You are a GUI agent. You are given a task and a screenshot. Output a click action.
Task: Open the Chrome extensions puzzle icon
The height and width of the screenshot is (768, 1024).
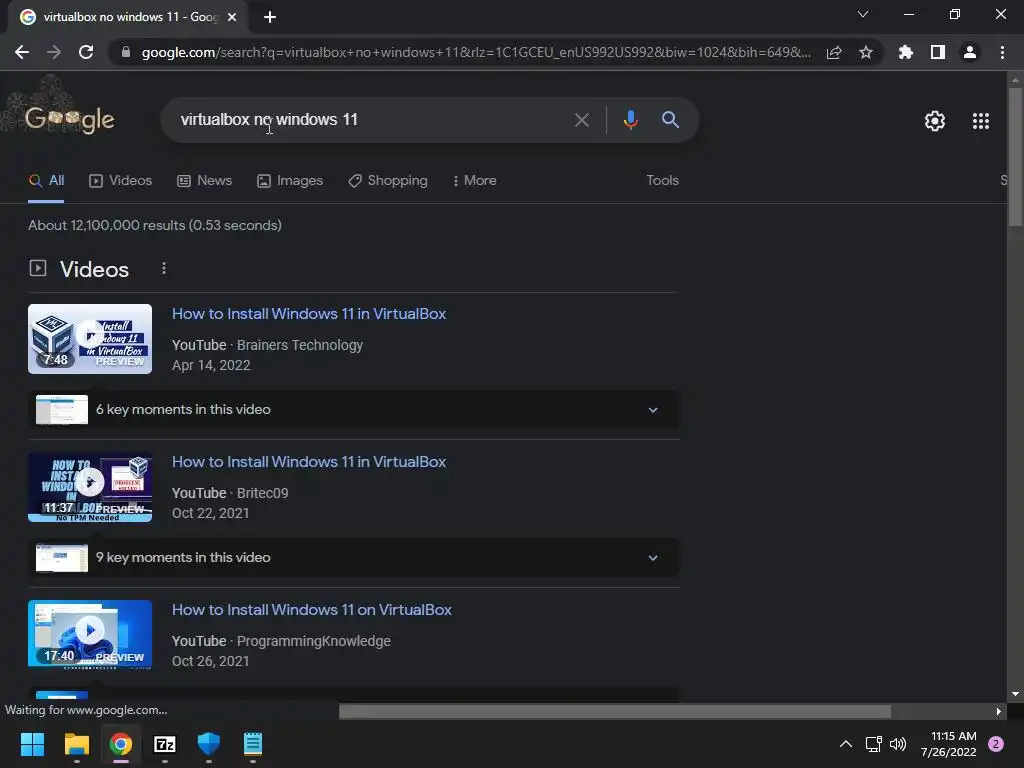(x=905, y=52)
